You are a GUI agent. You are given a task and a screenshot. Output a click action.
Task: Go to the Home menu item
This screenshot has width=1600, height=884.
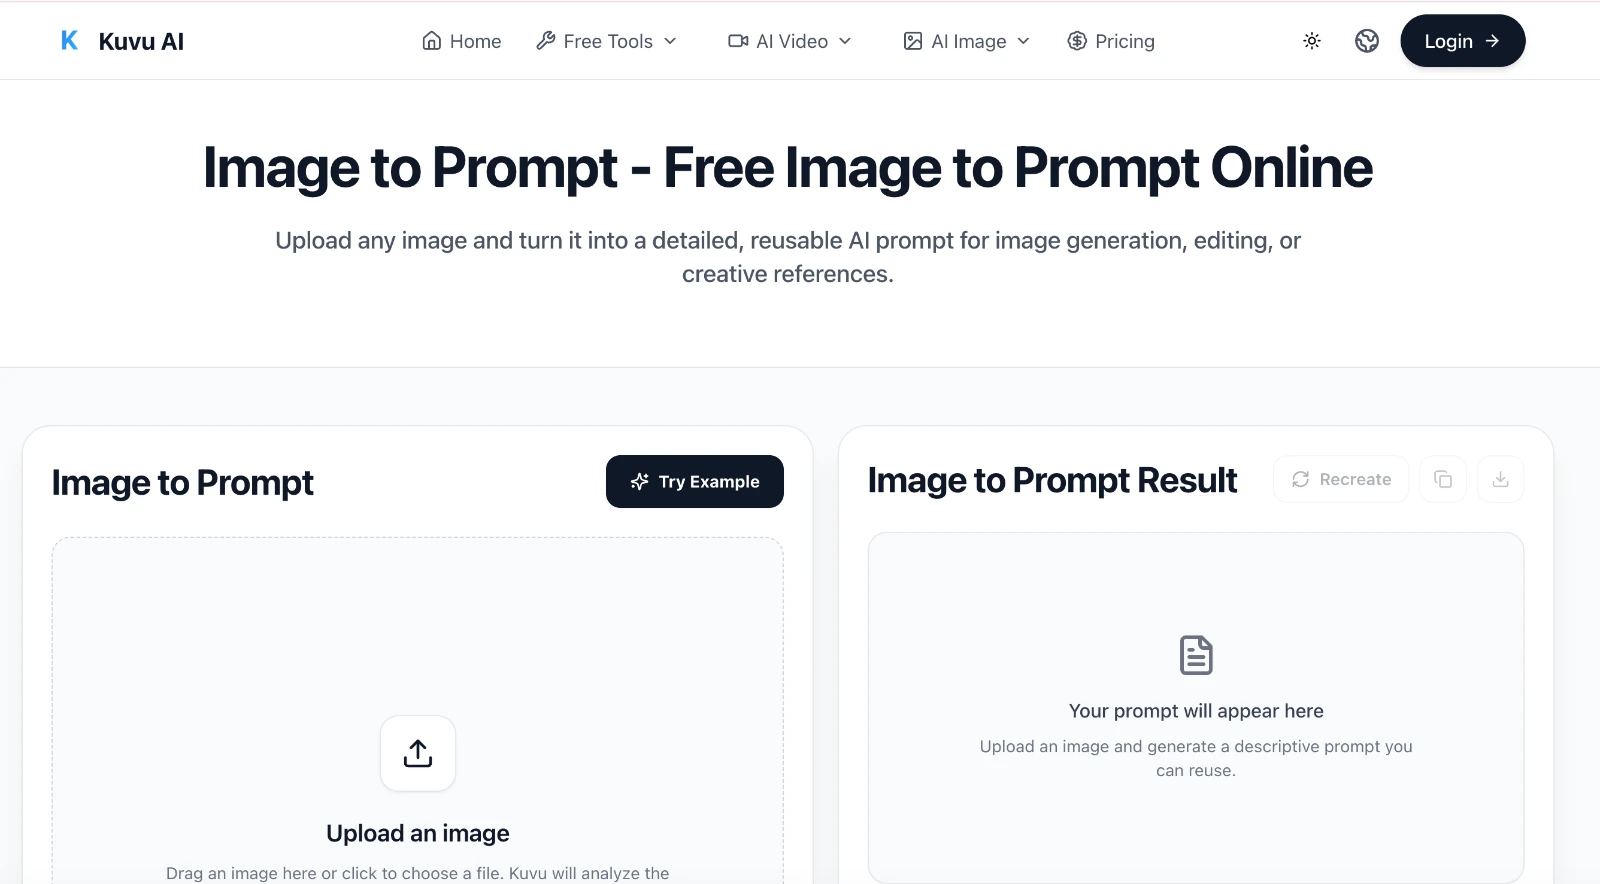462,41
